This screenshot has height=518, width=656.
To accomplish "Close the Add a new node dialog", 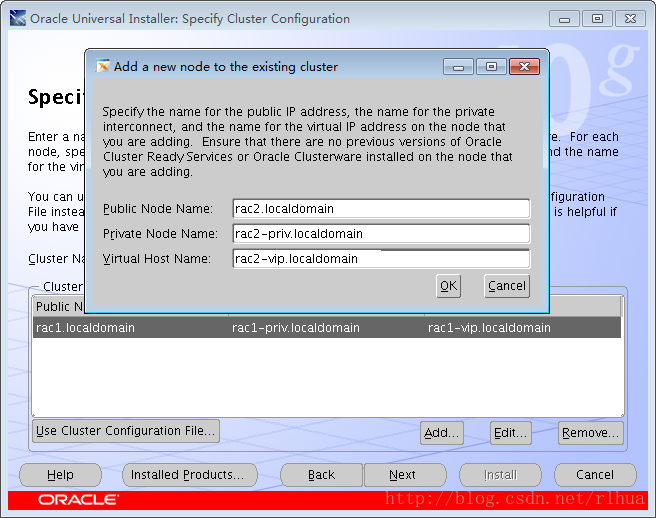I will [524, 67].
